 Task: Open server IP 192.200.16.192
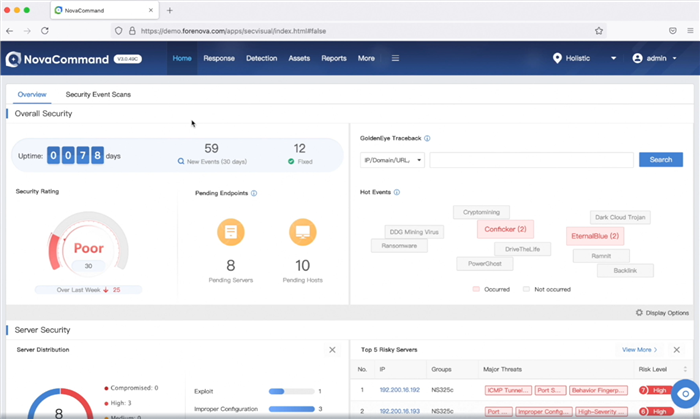[x=400, y=390]
